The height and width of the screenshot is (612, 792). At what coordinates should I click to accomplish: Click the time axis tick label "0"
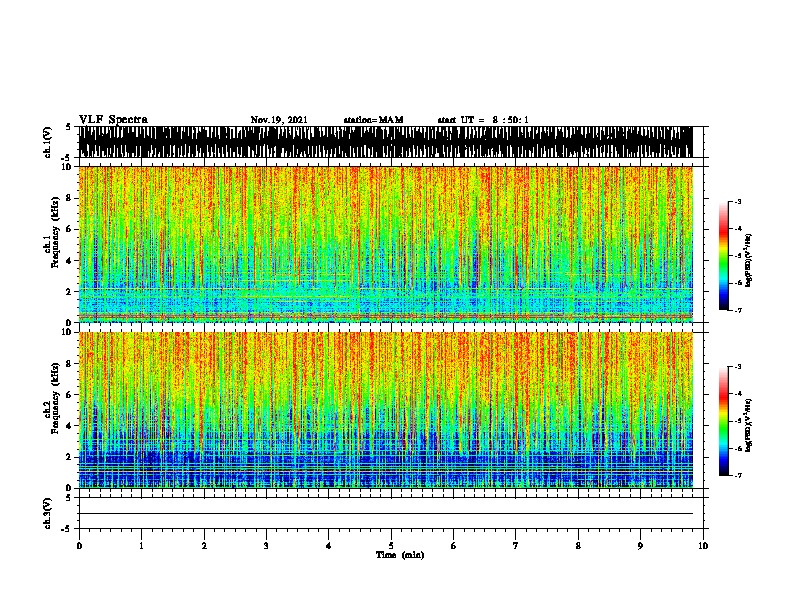pyautogui.click(x=79, y=546)
